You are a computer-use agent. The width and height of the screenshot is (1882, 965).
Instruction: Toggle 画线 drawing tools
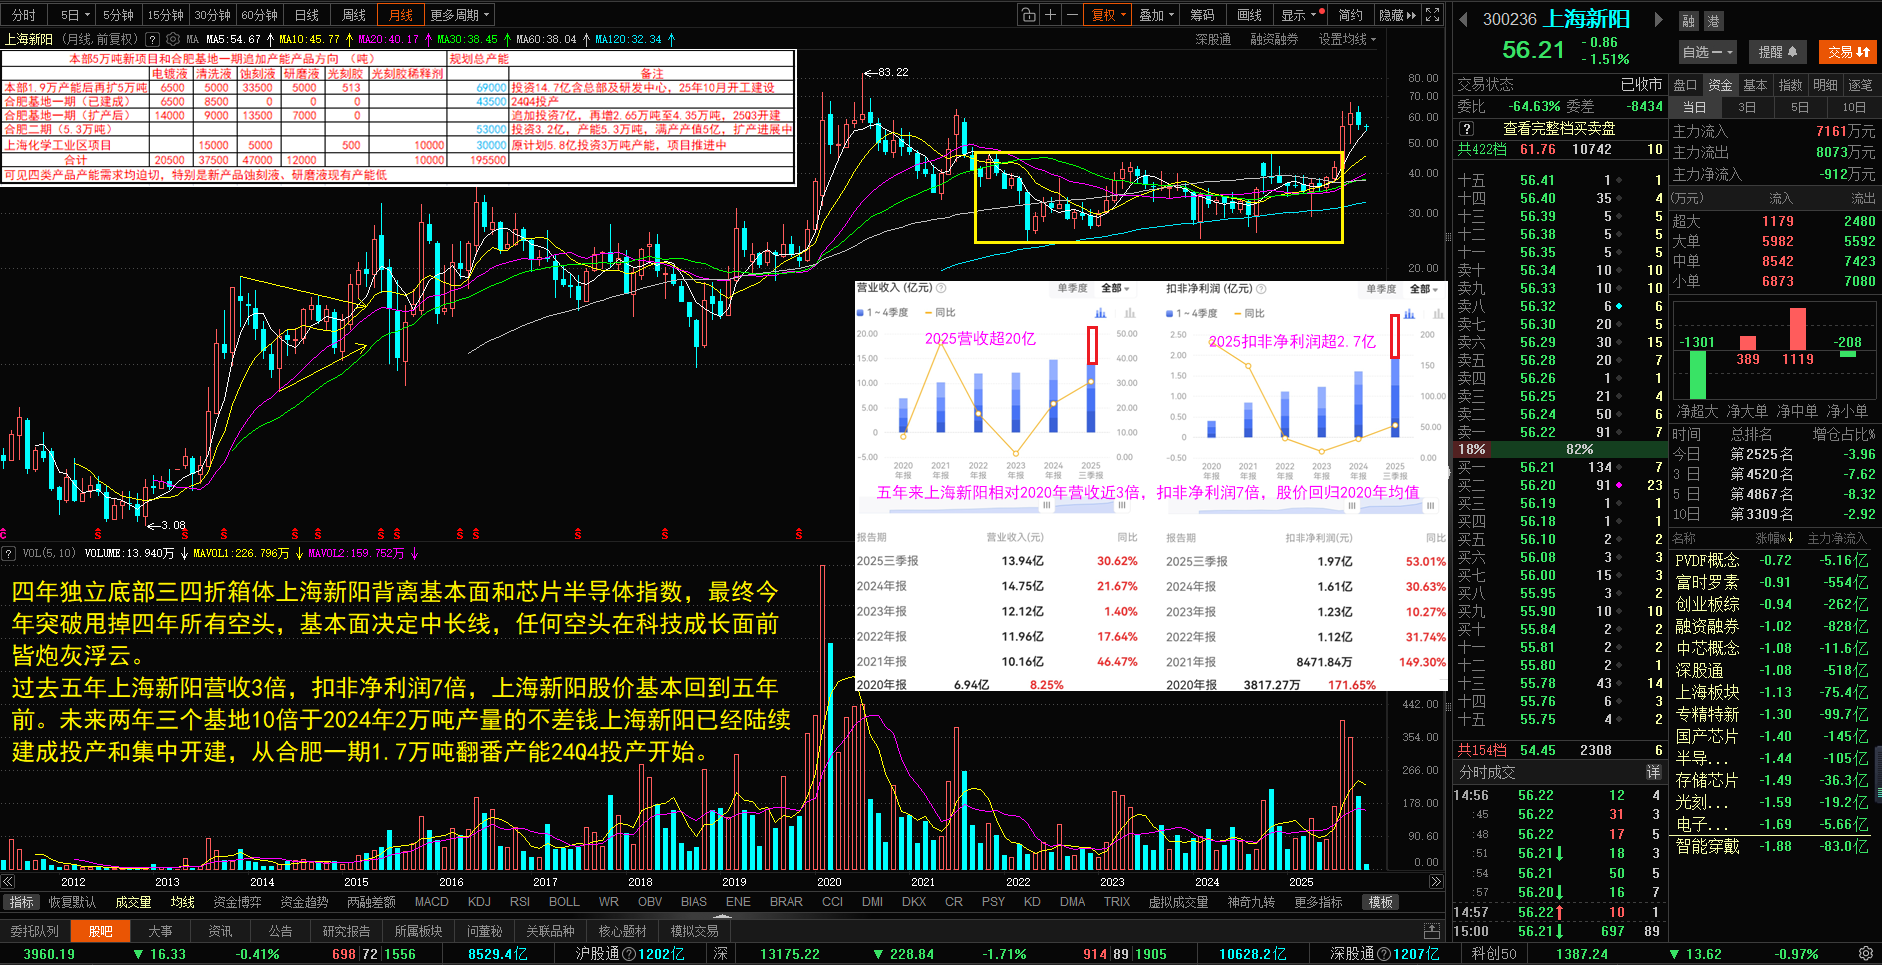pos(1249,15)
